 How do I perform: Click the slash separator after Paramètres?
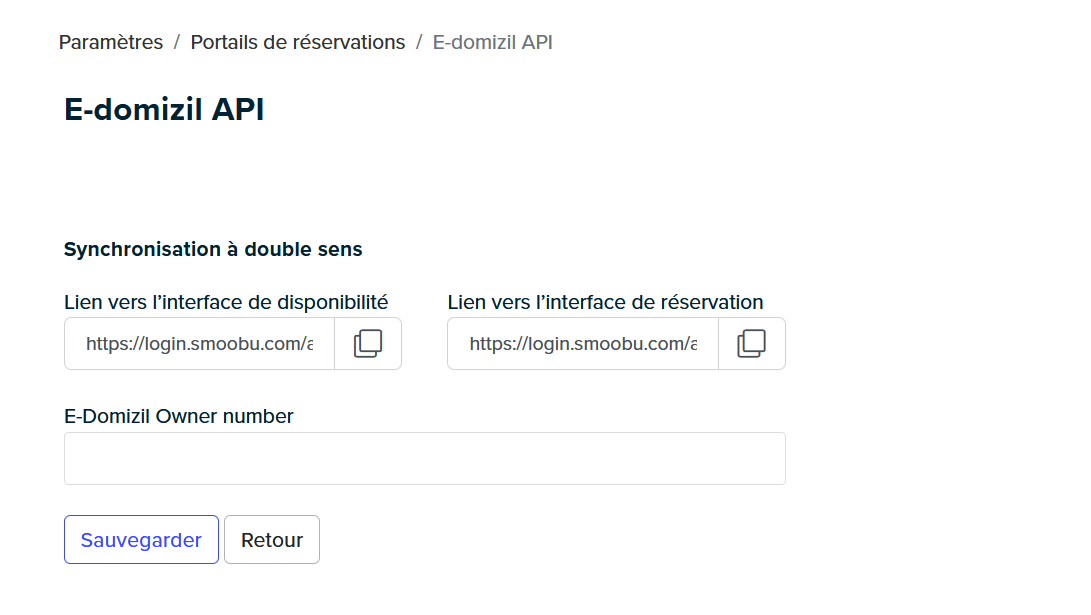coord(177,42)
